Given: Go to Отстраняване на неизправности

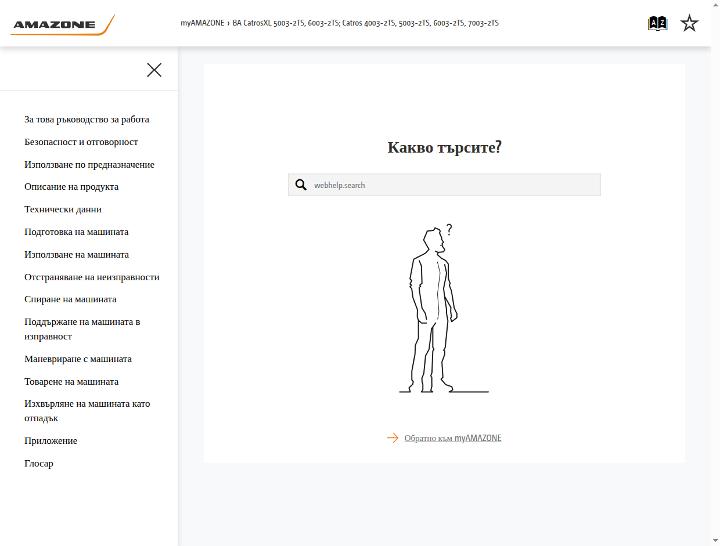Looking at the screenshot, I should tap(92, 277).
